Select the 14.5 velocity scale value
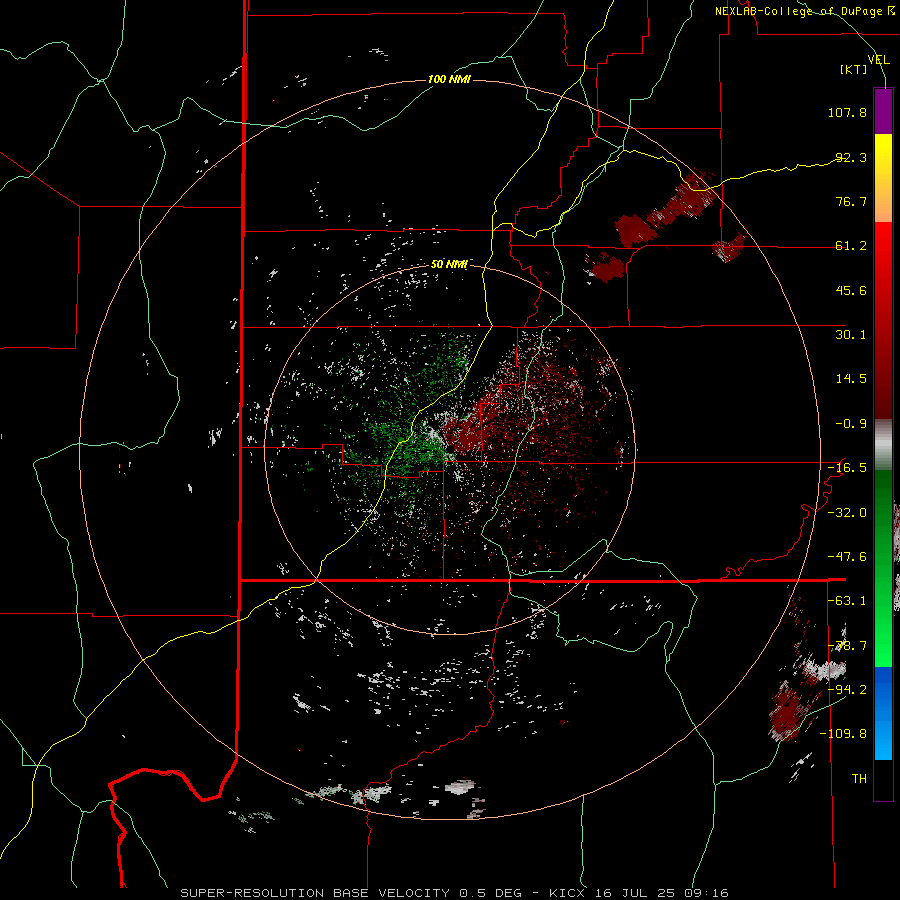 851,379
